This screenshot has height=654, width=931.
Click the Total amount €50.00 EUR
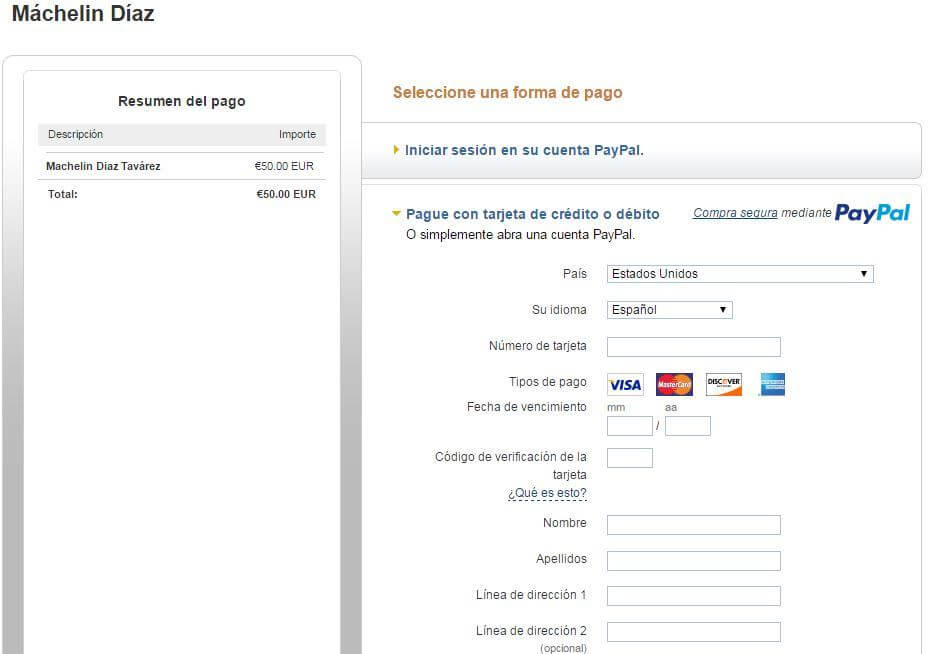pyautogui.click(x=286, y=194)
